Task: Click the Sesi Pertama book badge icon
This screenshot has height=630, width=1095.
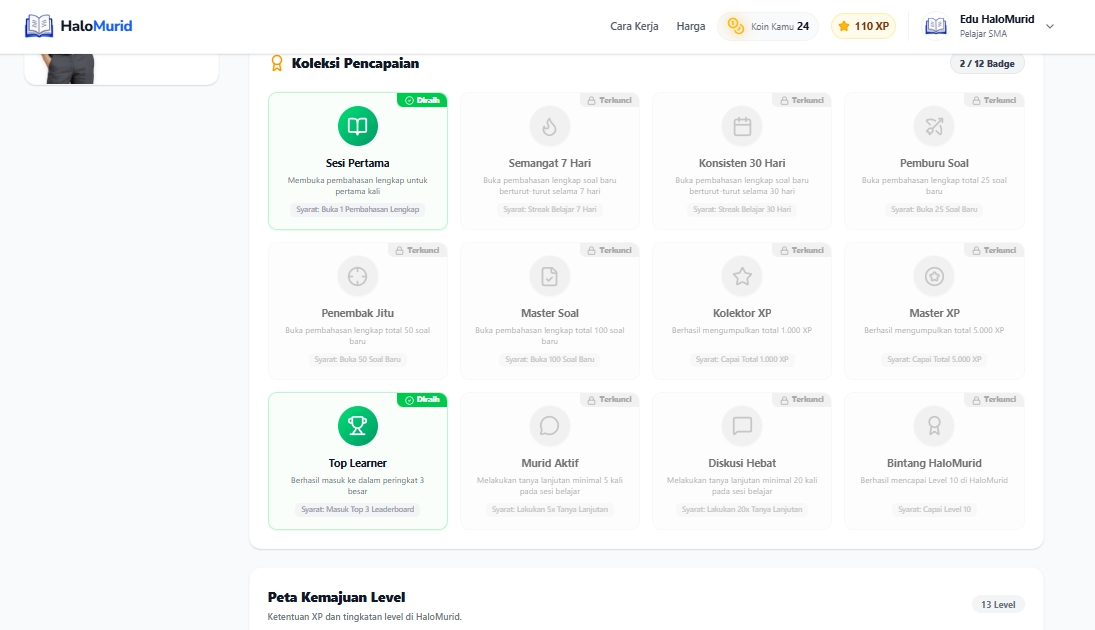Action: [x=358, y=126]
